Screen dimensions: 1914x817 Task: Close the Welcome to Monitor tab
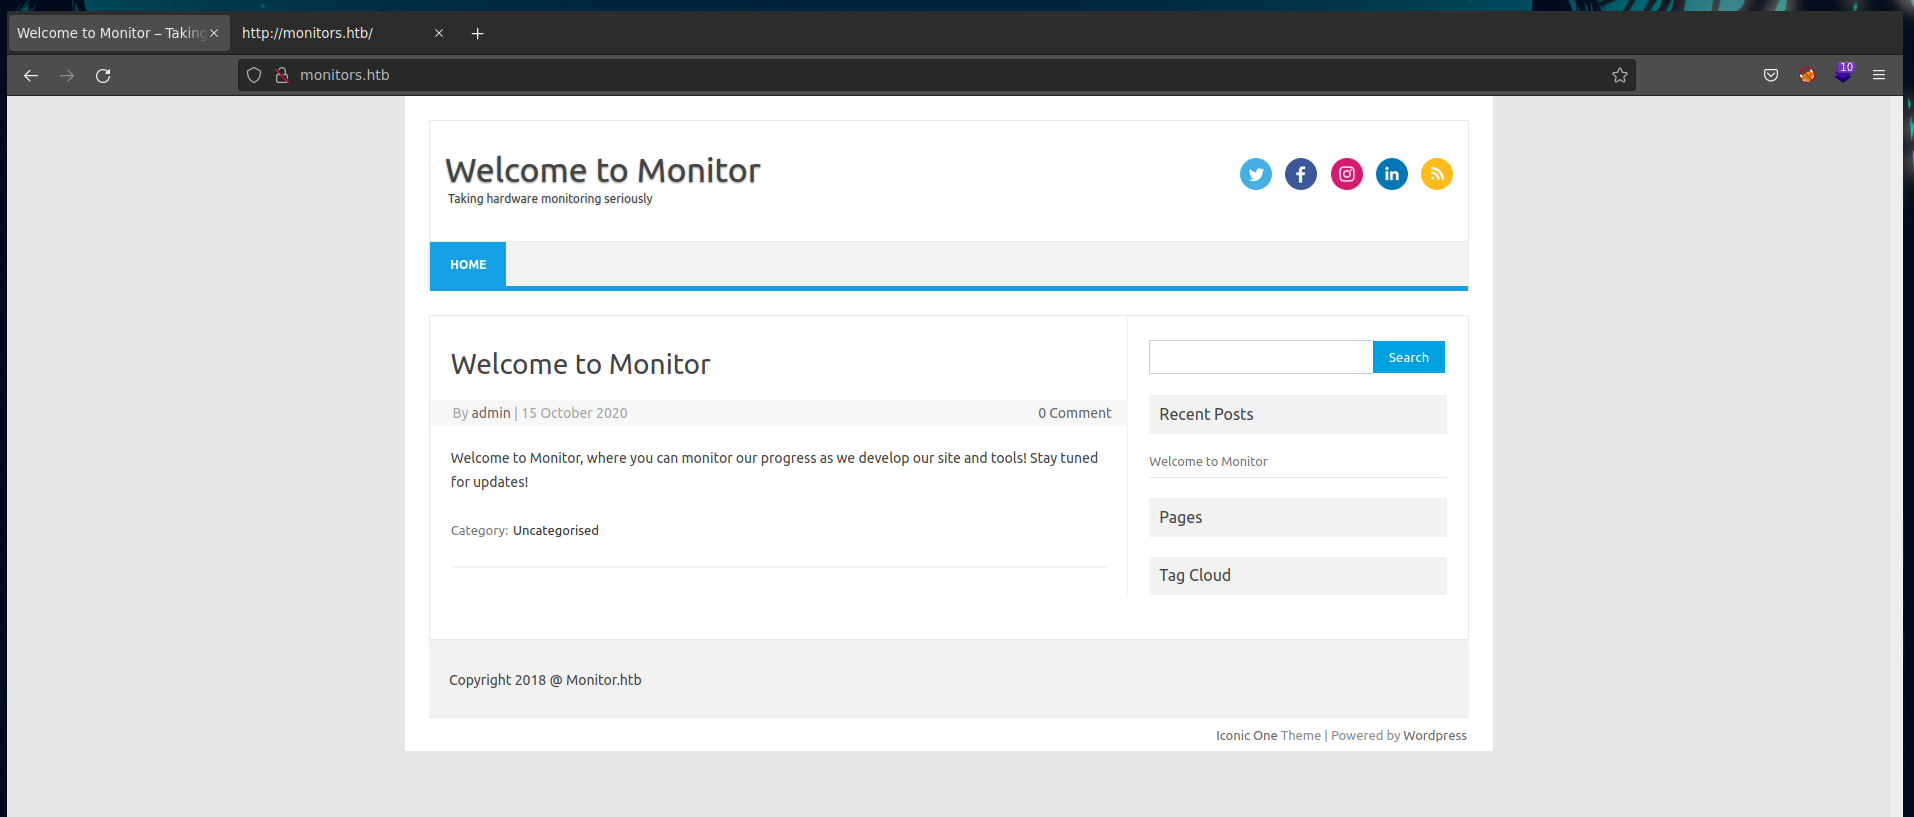coord(214,33)
